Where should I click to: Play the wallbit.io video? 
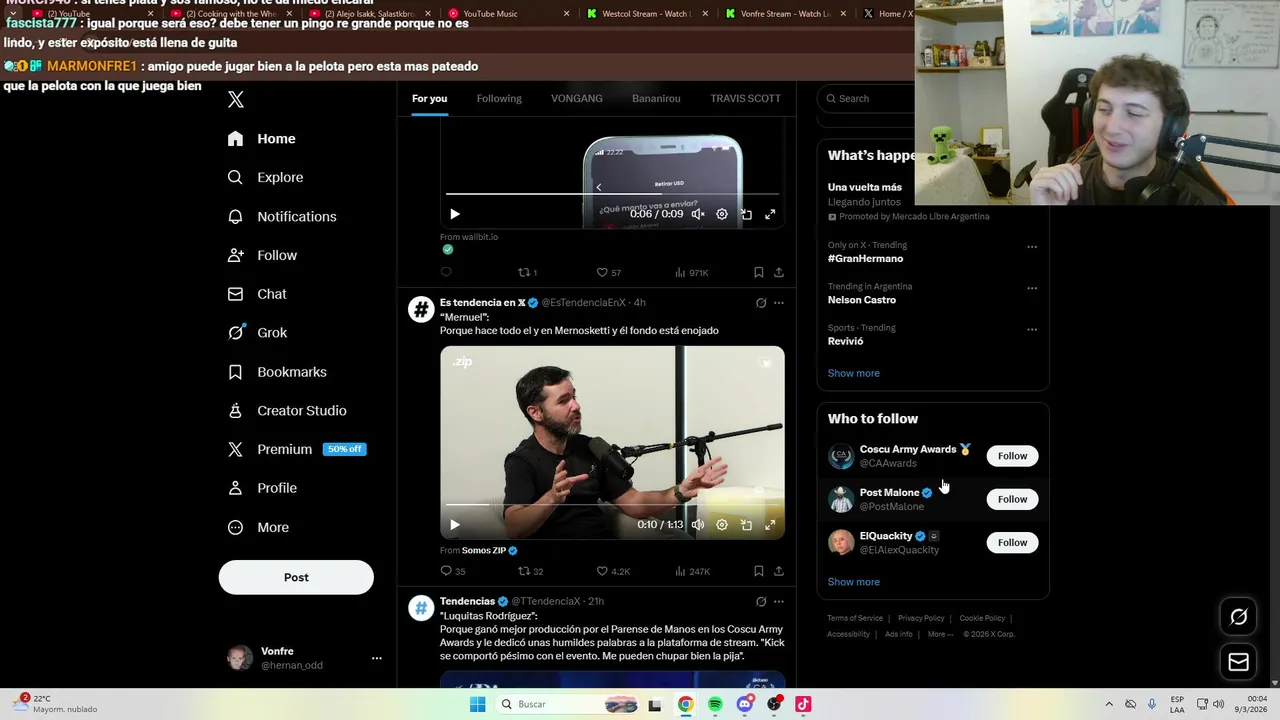[455, 214]
